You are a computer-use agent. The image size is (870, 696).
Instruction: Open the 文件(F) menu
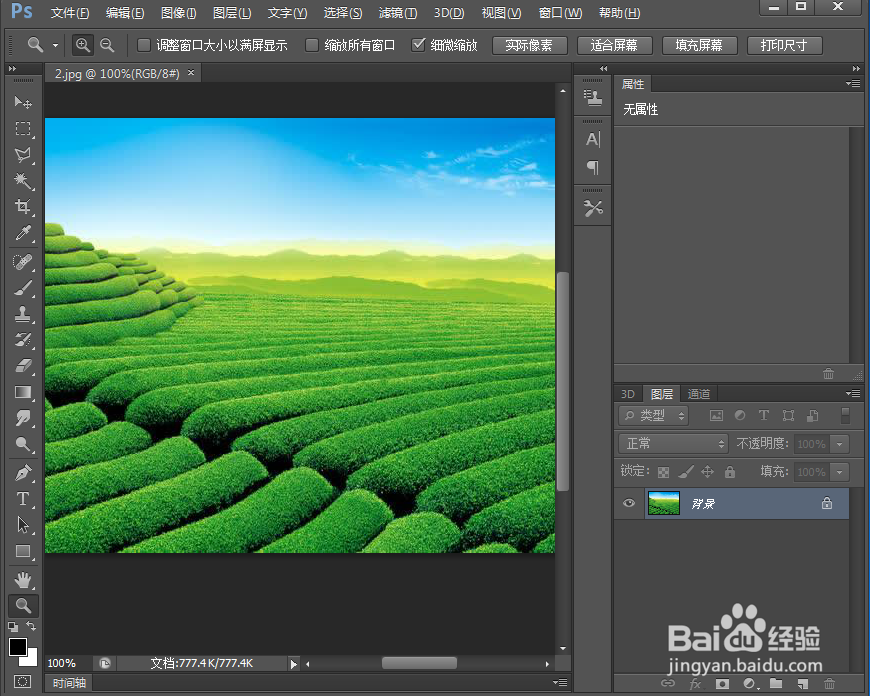point(69,13)
